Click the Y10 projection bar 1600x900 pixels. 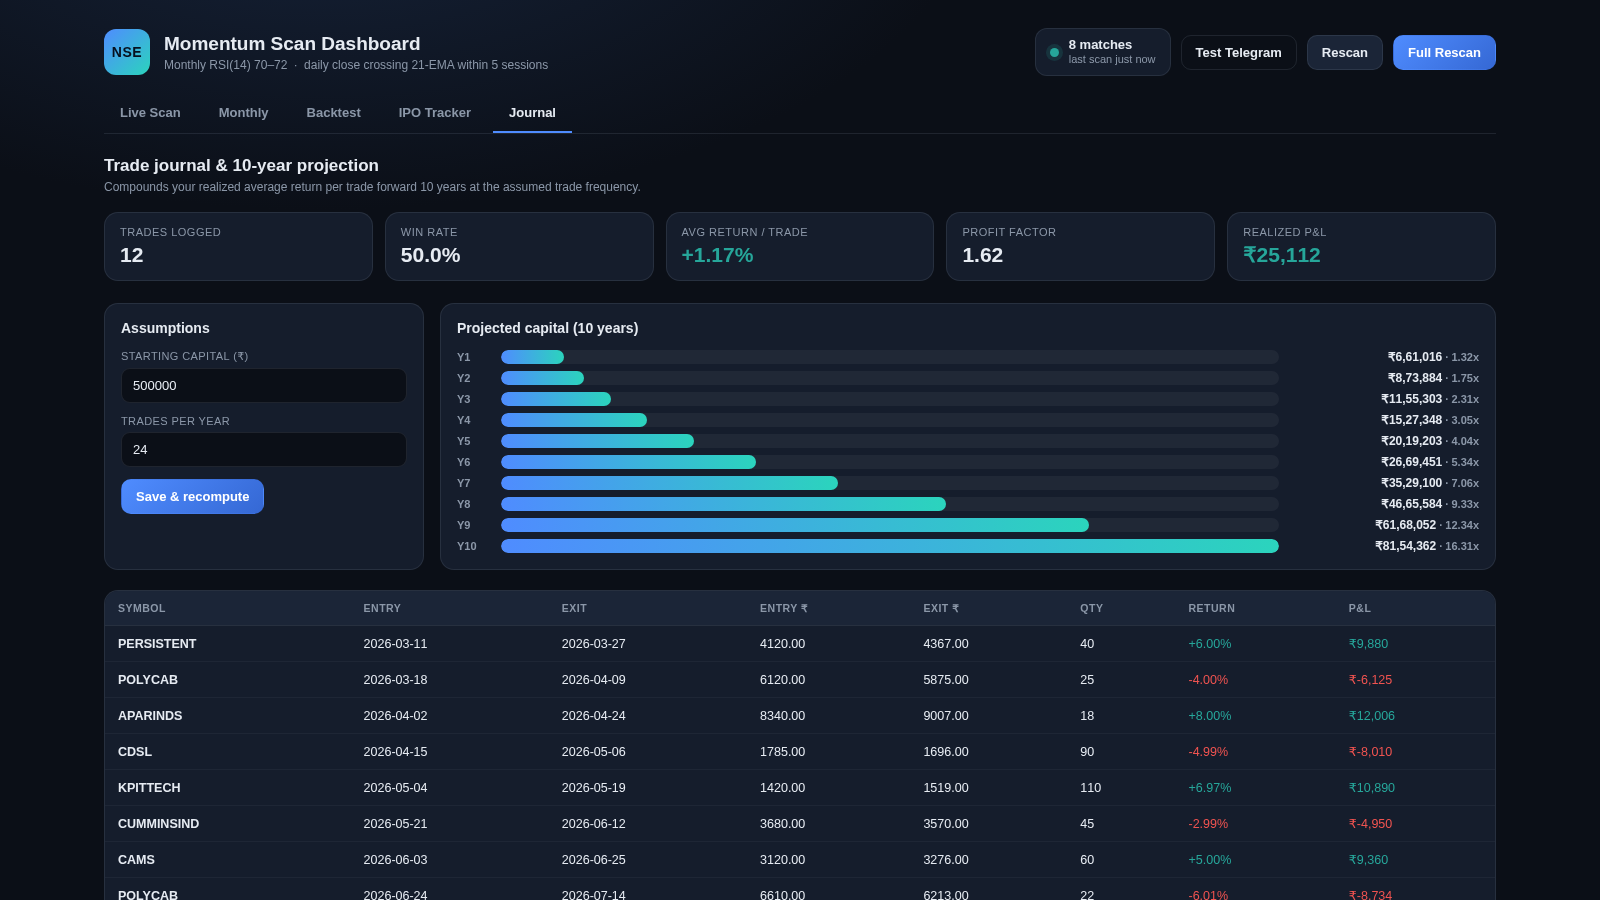tap(889, 546)
